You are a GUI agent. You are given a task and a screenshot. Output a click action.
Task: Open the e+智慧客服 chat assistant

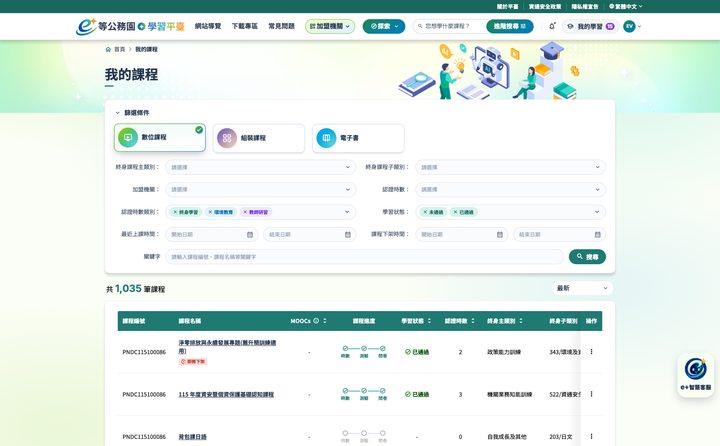(696, 375)
